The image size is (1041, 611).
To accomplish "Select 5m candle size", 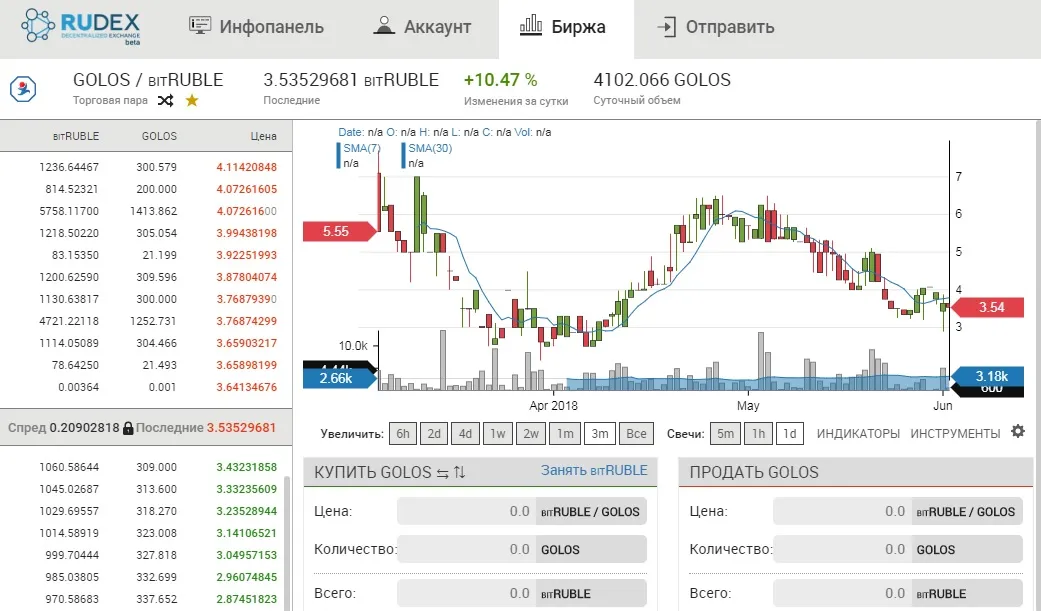I will click(726, 434).
